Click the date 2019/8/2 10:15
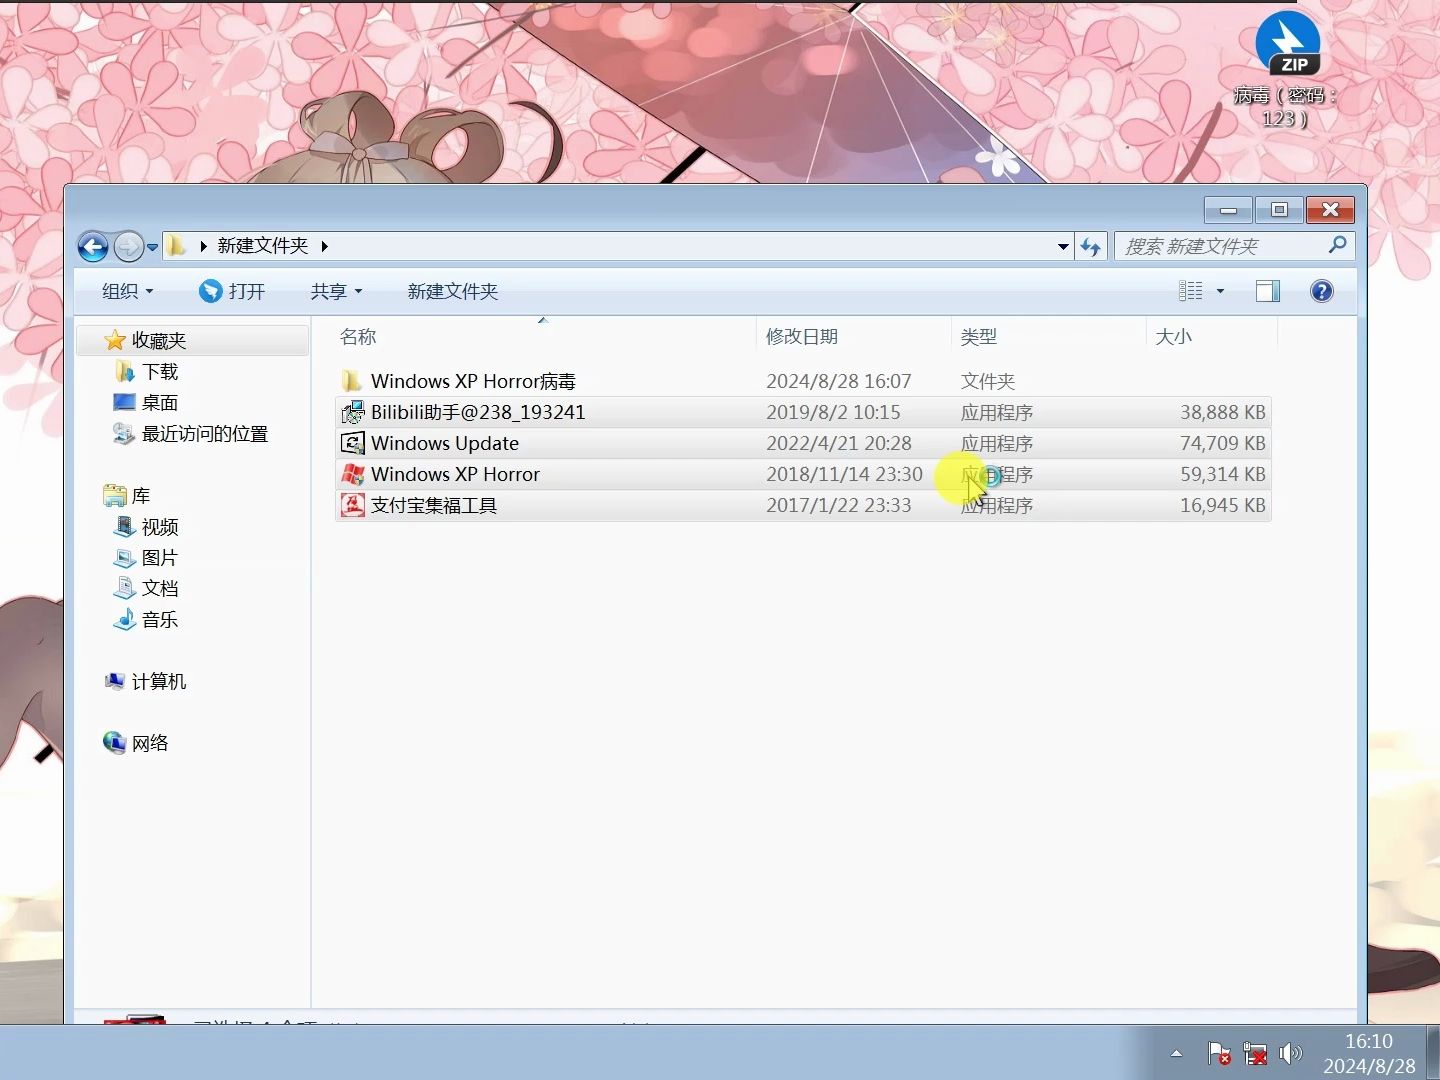 pos(833,412)
